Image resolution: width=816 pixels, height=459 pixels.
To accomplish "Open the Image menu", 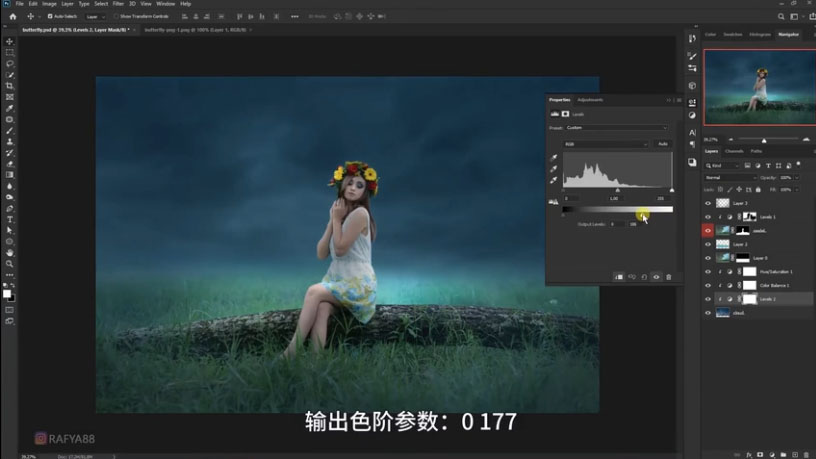I will pos(49,4).
